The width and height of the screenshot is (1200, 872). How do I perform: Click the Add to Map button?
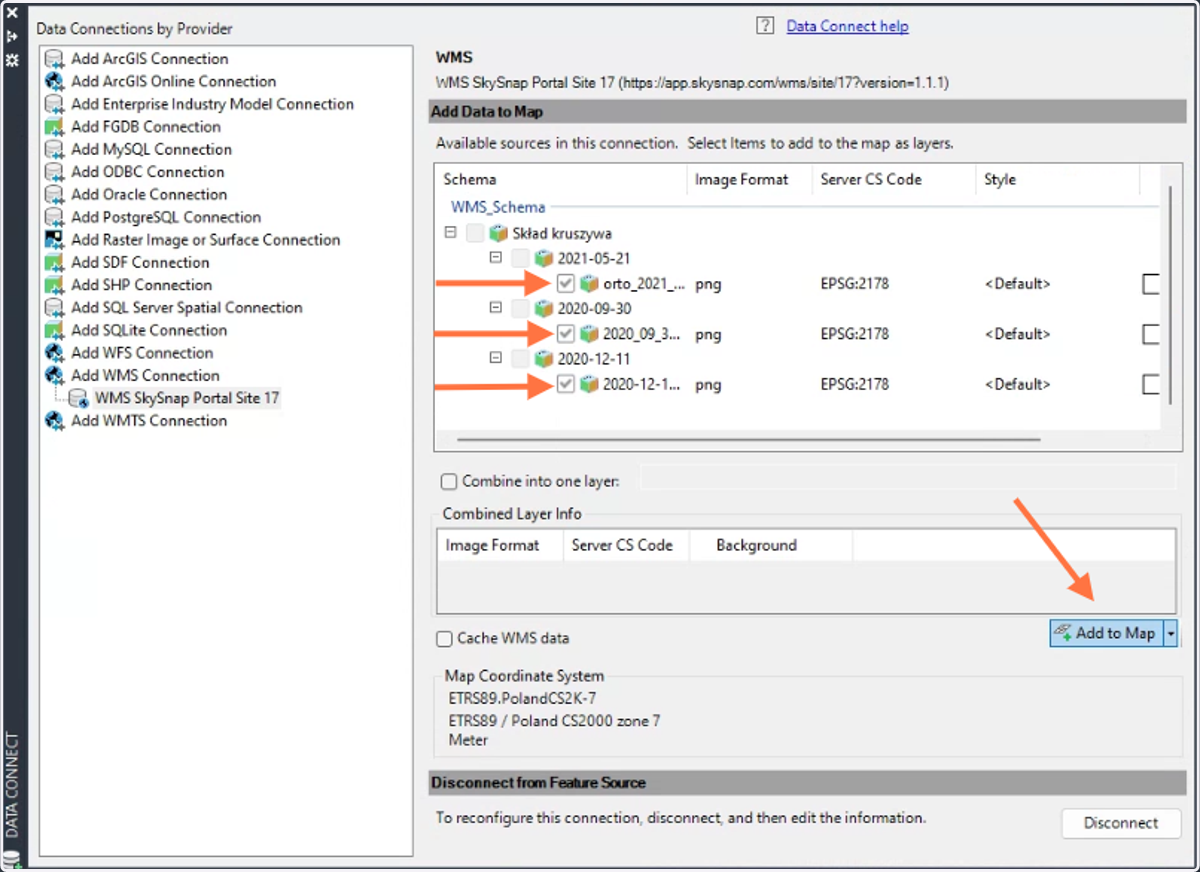click(x=1107, y=633)
